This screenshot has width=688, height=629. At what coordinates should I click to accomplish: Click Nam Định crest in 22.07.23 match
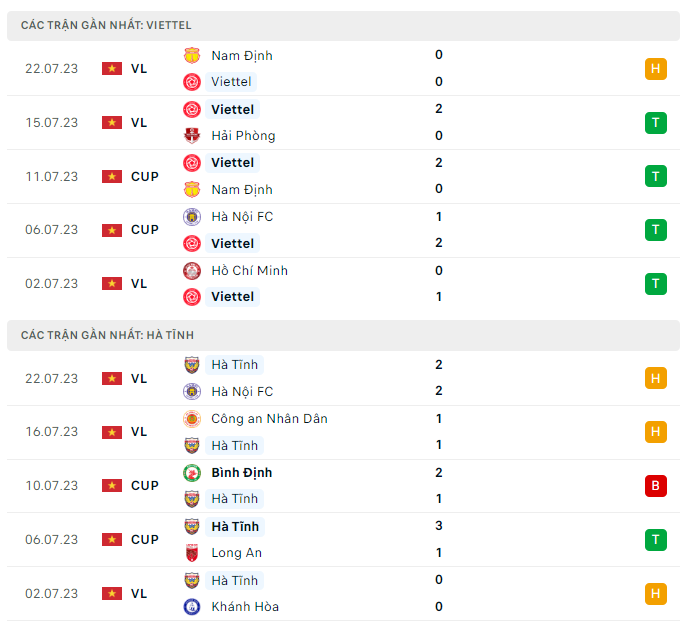point(192,56)
